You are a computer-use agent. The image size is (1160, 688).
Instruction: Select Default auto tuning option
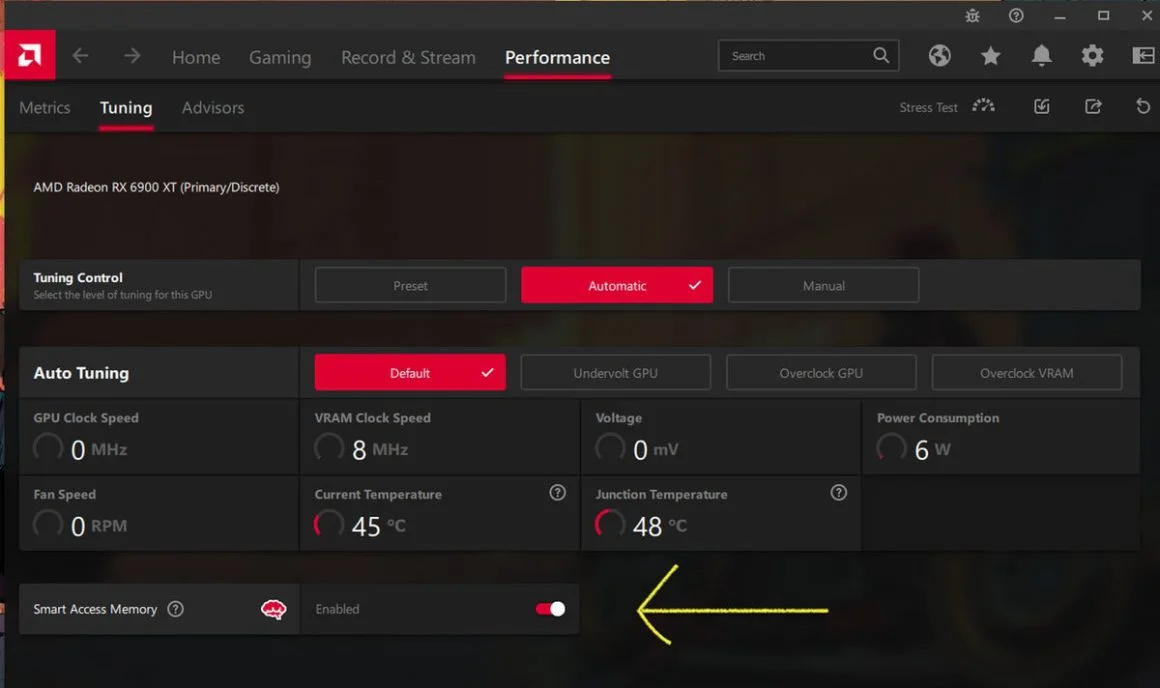click(x=410, y=373)
